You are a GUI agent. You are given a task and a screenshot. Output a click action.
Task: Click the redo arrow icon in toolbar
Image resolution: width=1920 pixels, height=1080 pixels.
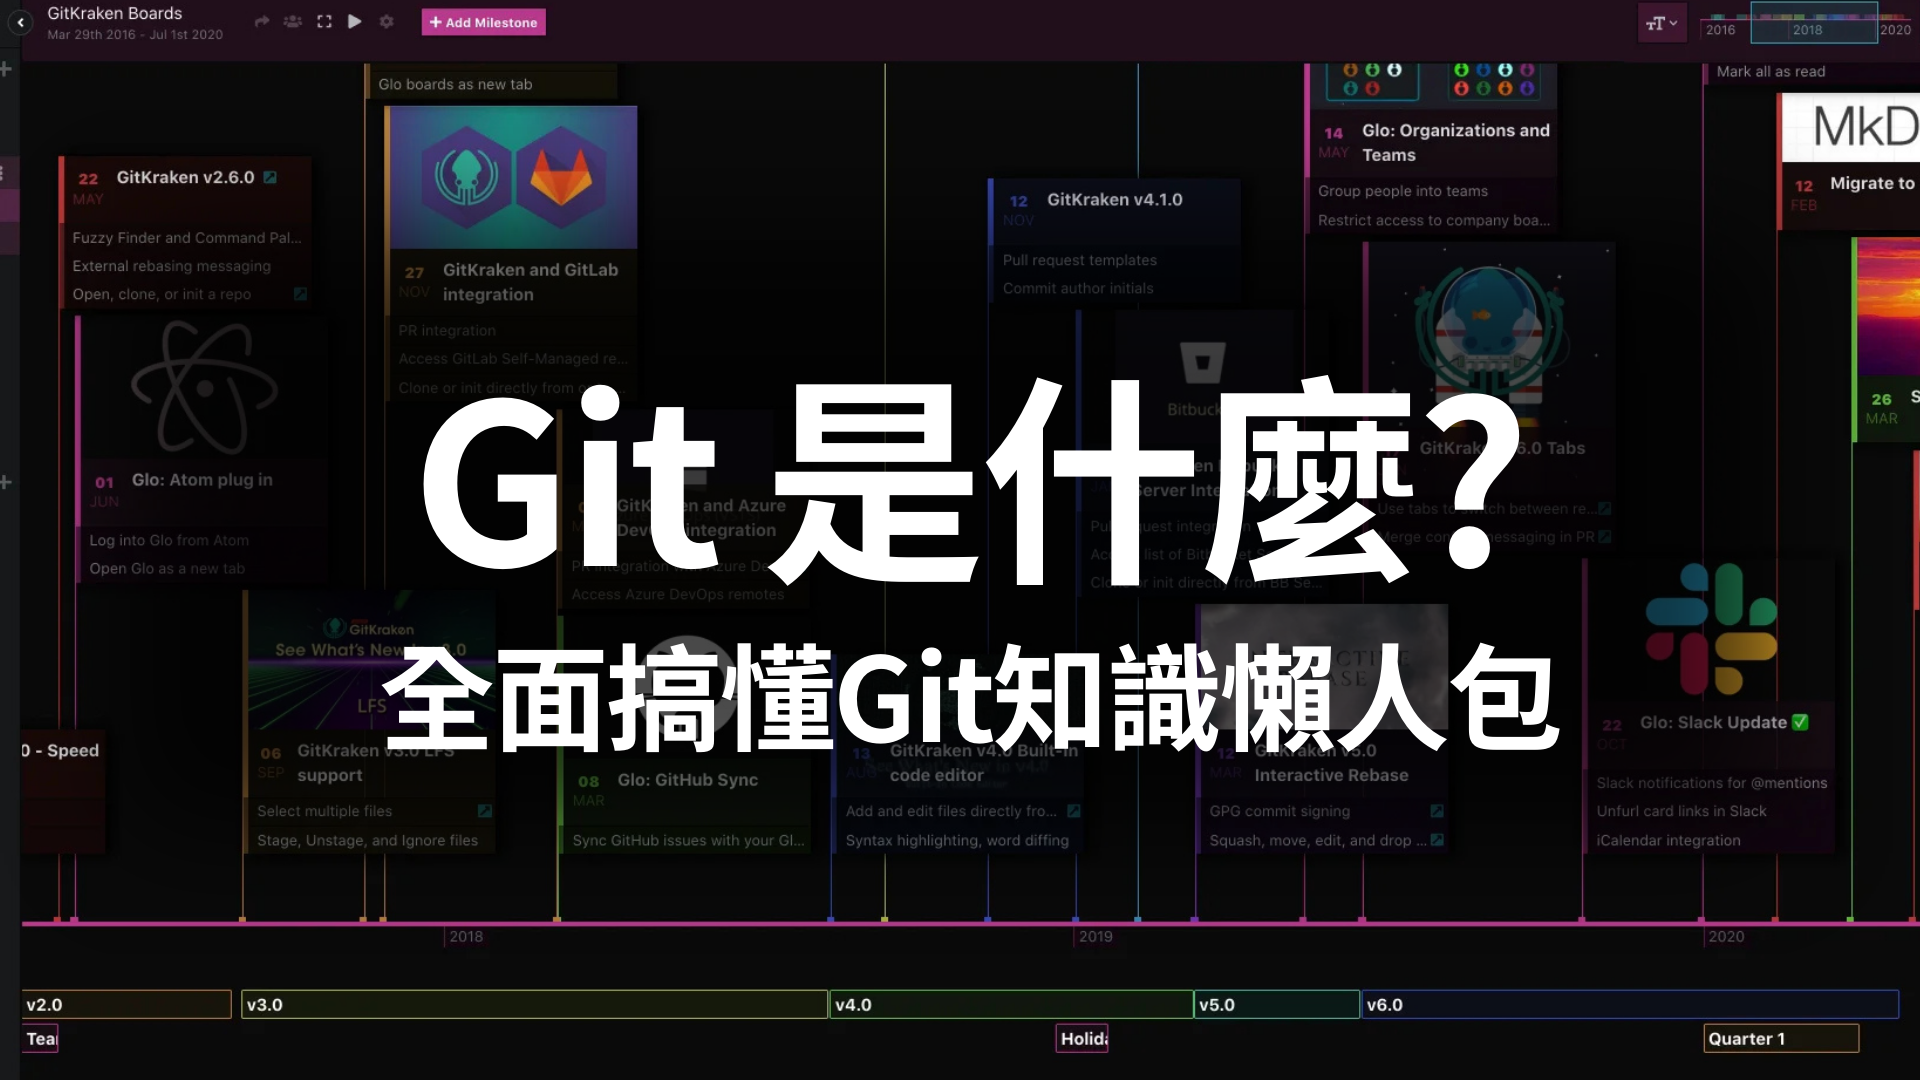258,24
